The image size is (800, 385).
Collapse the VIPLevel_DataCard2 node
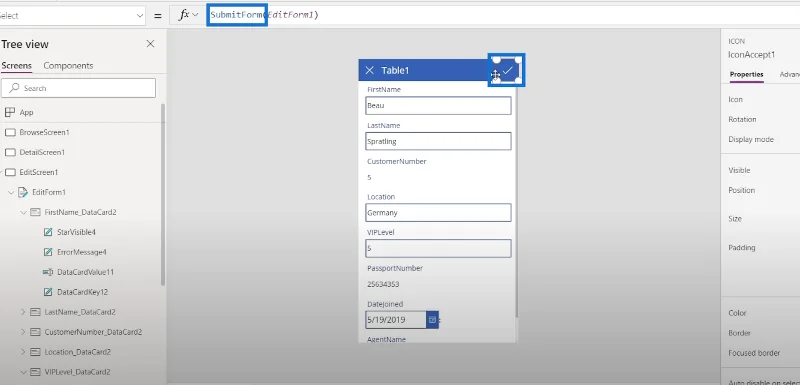click(x=23, y=372)
